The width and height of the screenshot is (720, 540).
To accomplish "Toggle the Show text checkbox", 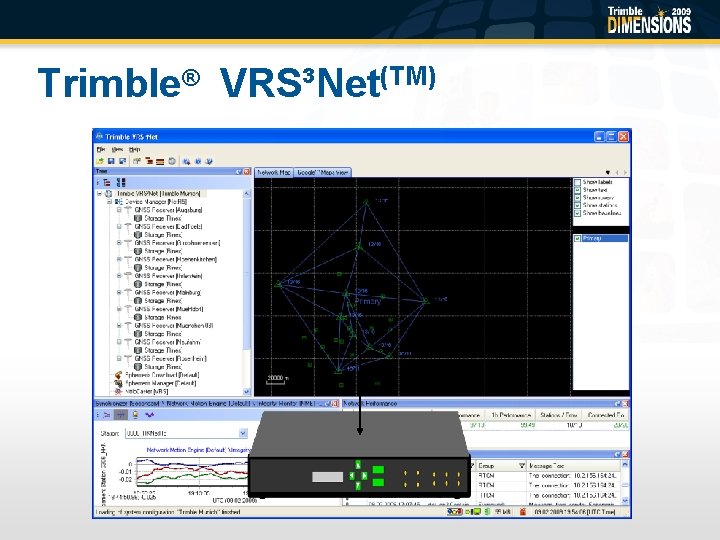I will 578,190.
